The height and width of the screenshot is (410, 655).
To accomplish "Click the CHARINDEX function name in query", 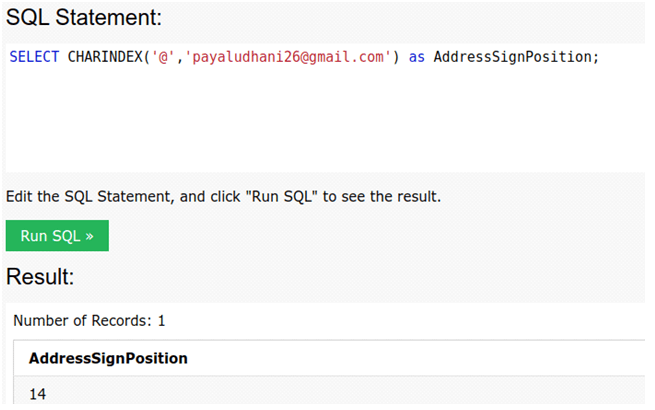I will tap(104, 57).
